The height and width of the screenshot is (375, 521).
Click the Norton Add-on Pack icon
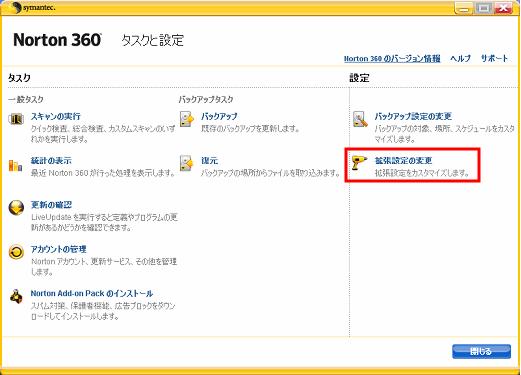pos(16,296)
